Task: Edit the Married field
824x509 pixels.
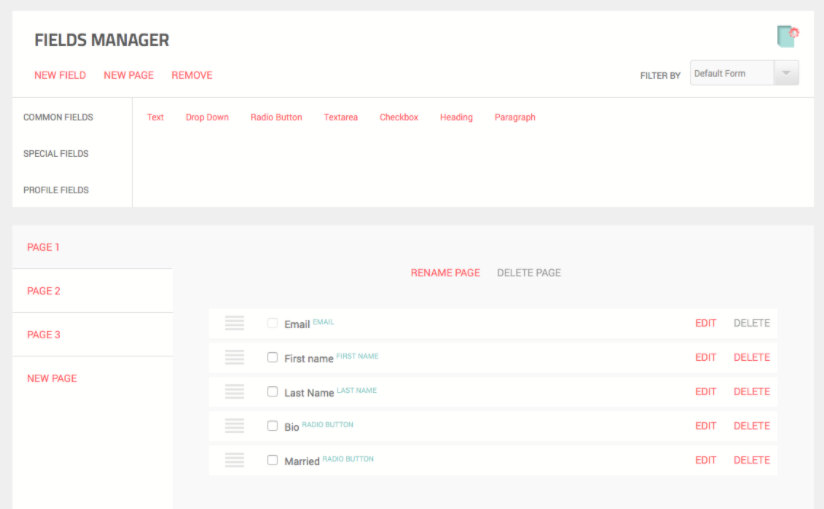Action: click(705, 460)
